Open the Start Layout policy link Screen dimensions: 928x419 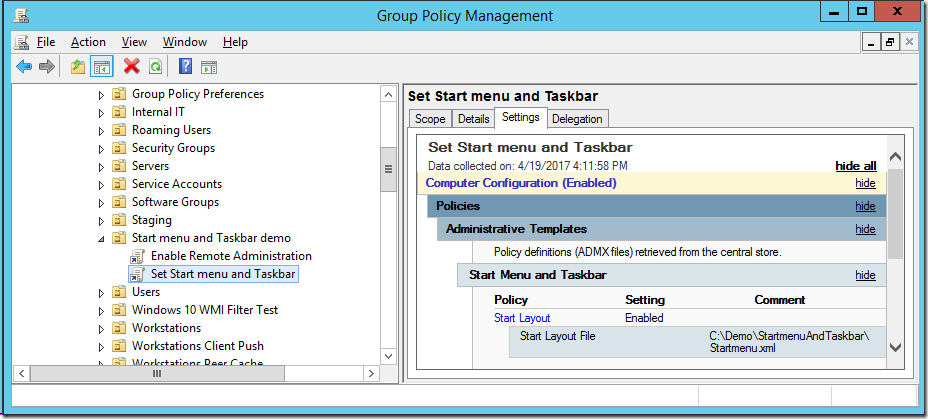pyautogui.click(x=522, y=318)
